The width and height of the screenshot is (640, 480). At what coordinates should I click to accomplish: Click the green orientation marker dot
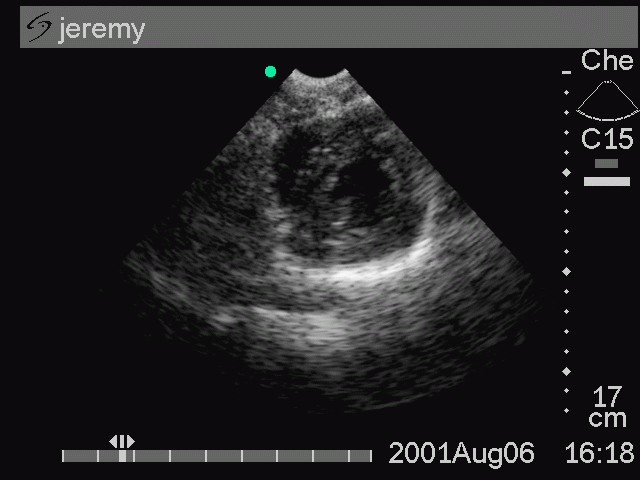click(x=270, y=71)
